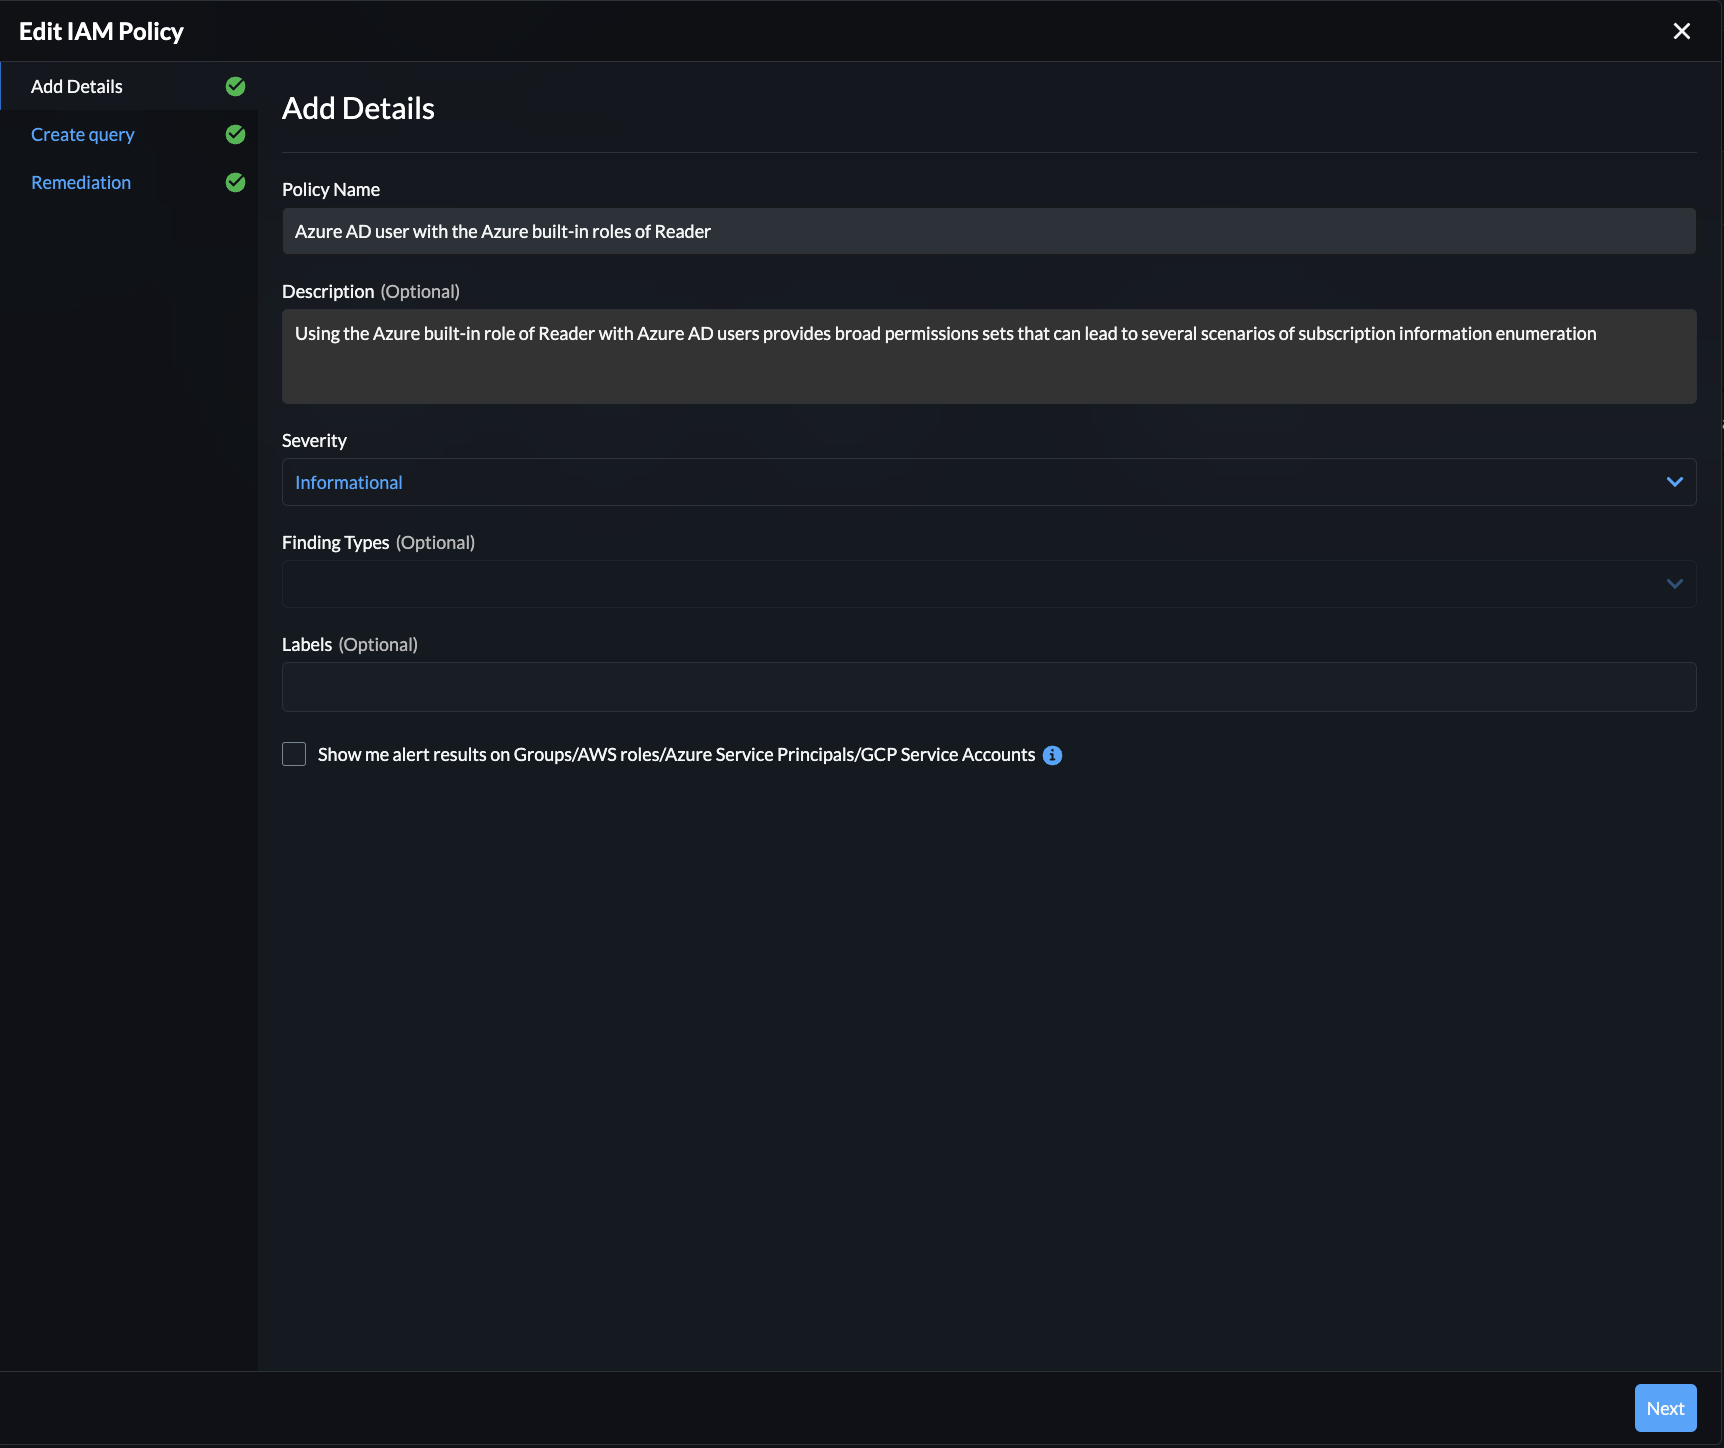Close the Edit IAM Policy dialog
The width and height of the screenshot is (1724, 1448).
click(x=1681, y=31)
